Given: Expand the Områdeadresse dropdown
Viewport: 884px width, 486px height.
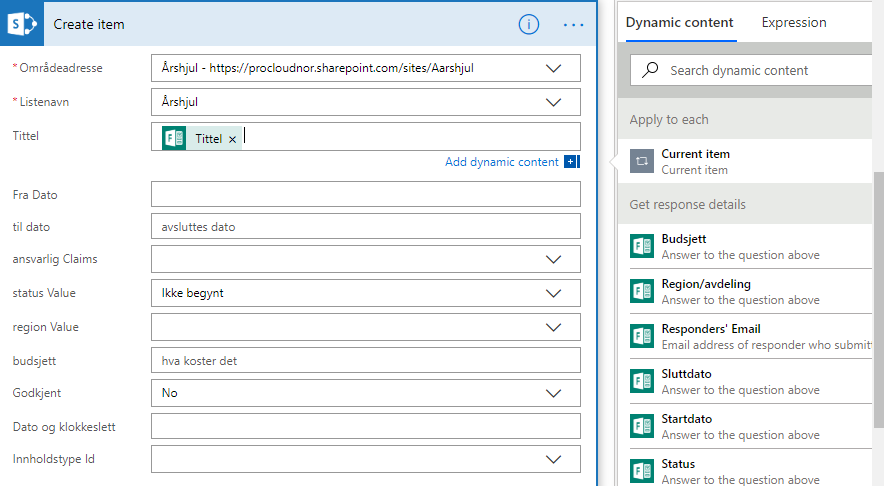Looking at the screenshot, I should click(x=553, y=69).
